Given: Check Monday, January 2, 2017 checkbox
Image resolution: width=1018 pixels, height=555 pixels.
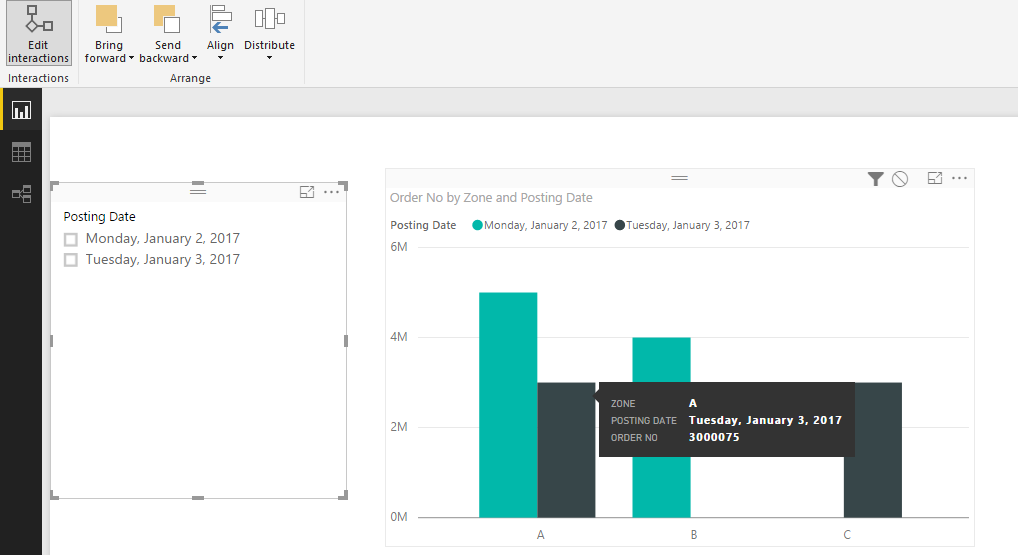Looking at the screenshot, I should point(71,240).
